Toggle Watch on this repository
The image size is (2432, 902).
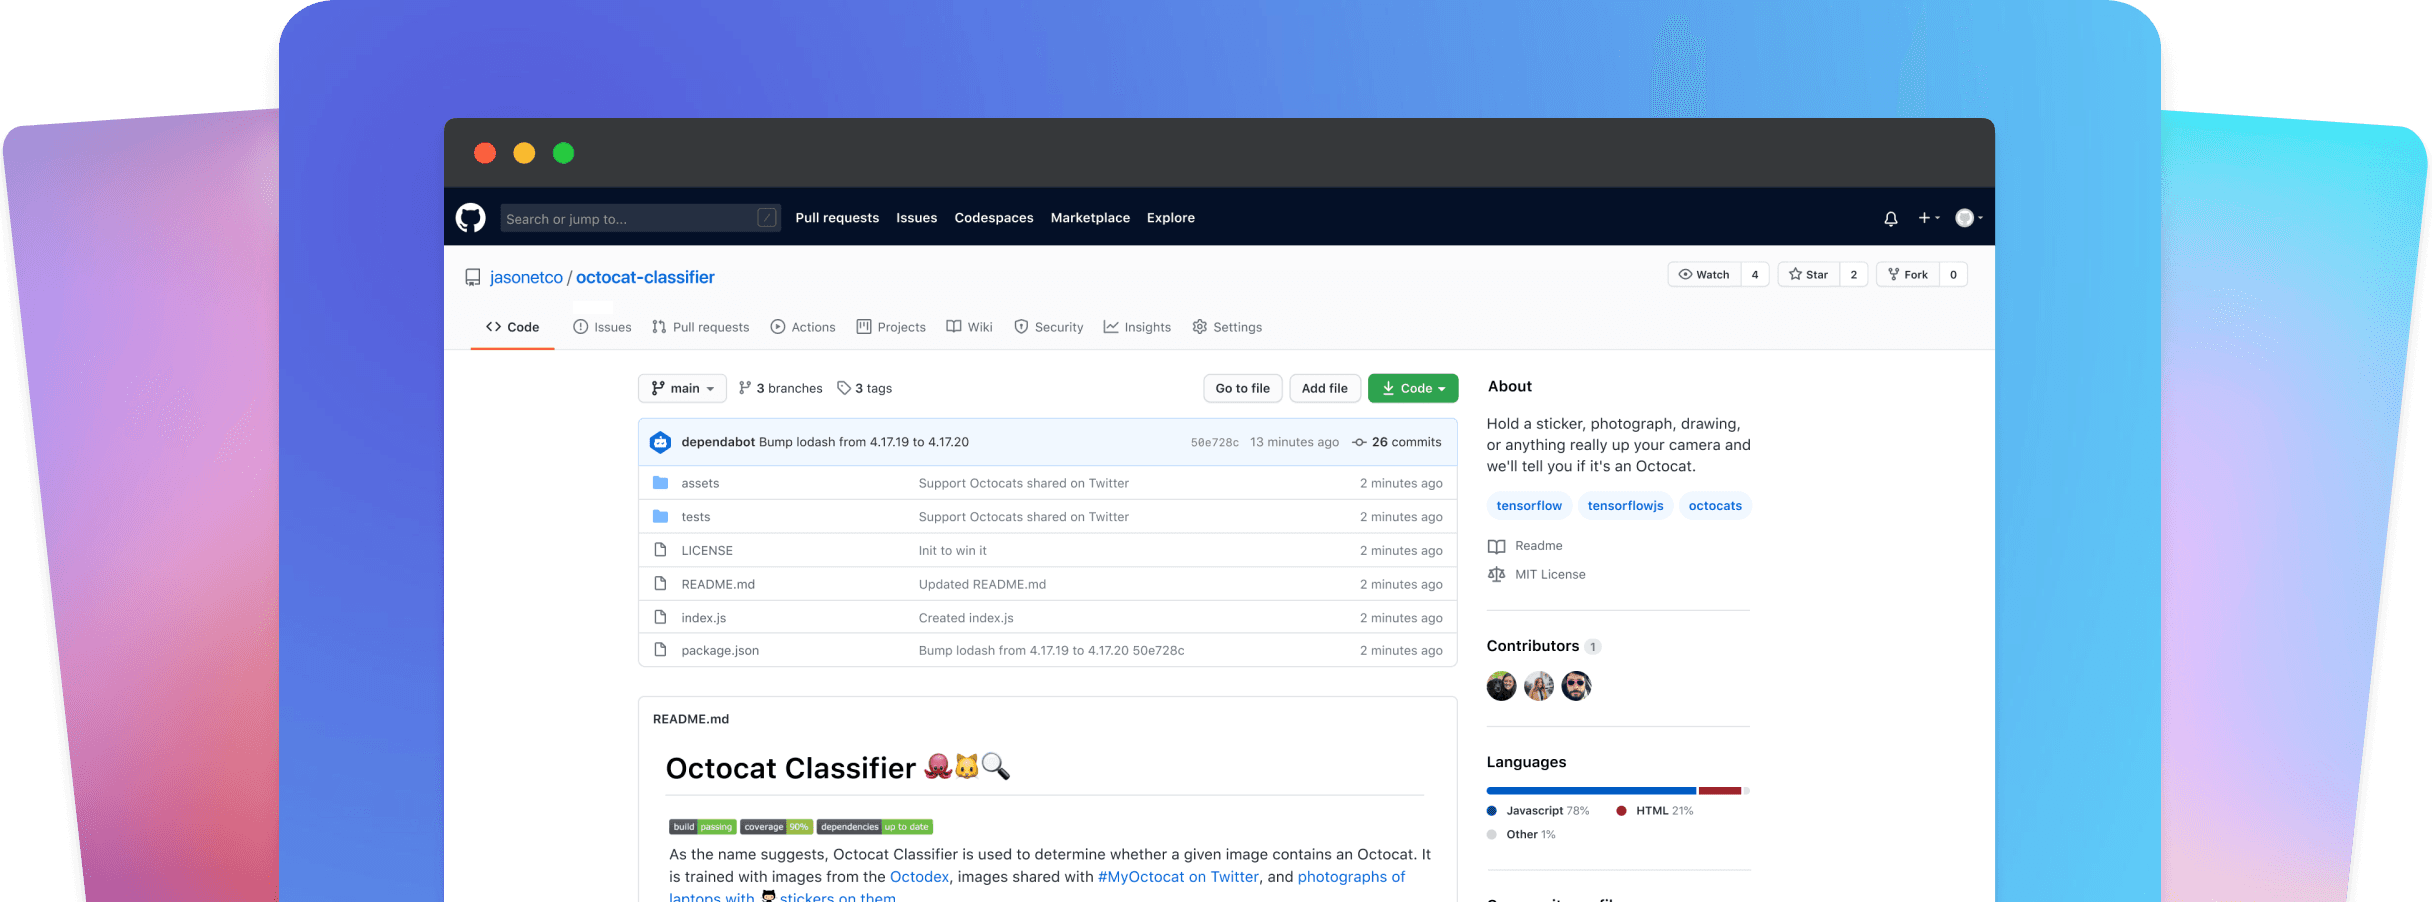point(1704,274)
